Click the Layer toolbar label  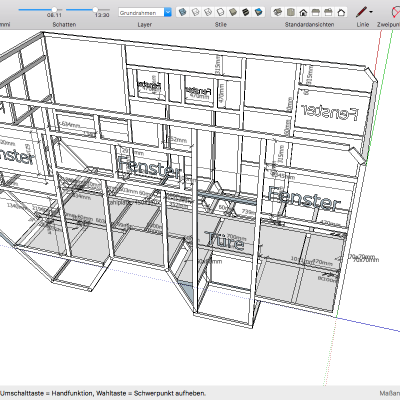145,24
